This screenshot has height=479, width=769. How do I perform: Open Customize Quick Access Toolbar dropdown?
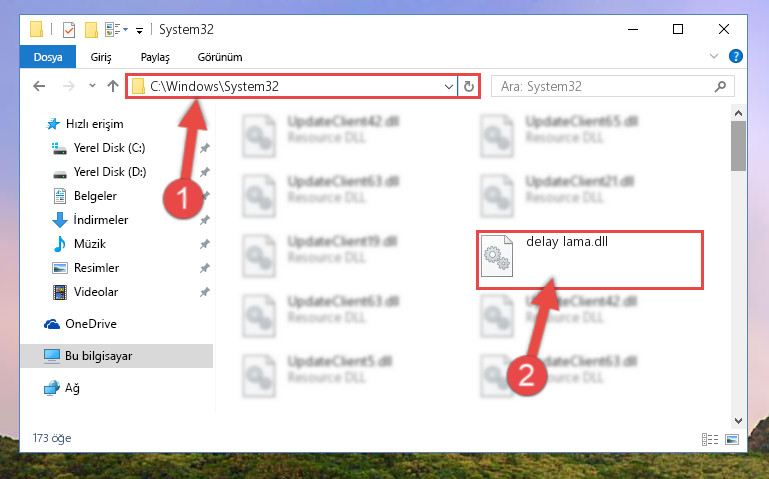pyautogui.click(x=139, y=31)
